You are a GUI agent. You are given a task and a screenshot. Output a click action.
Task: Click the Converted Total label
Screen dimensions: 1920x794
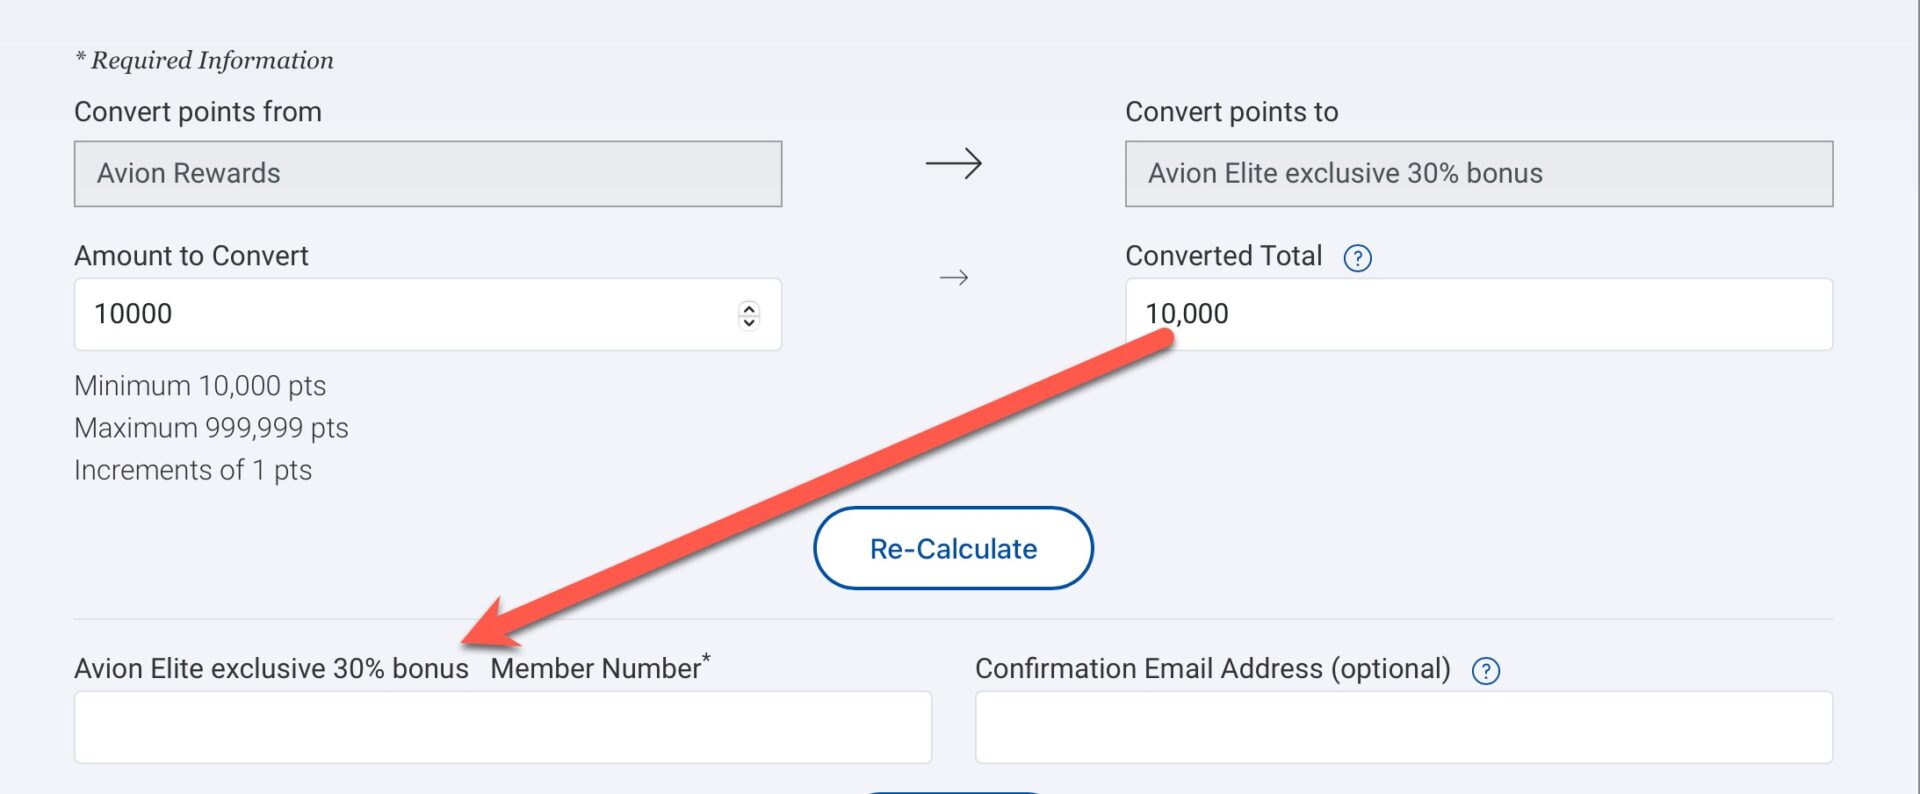[1222, 256]
